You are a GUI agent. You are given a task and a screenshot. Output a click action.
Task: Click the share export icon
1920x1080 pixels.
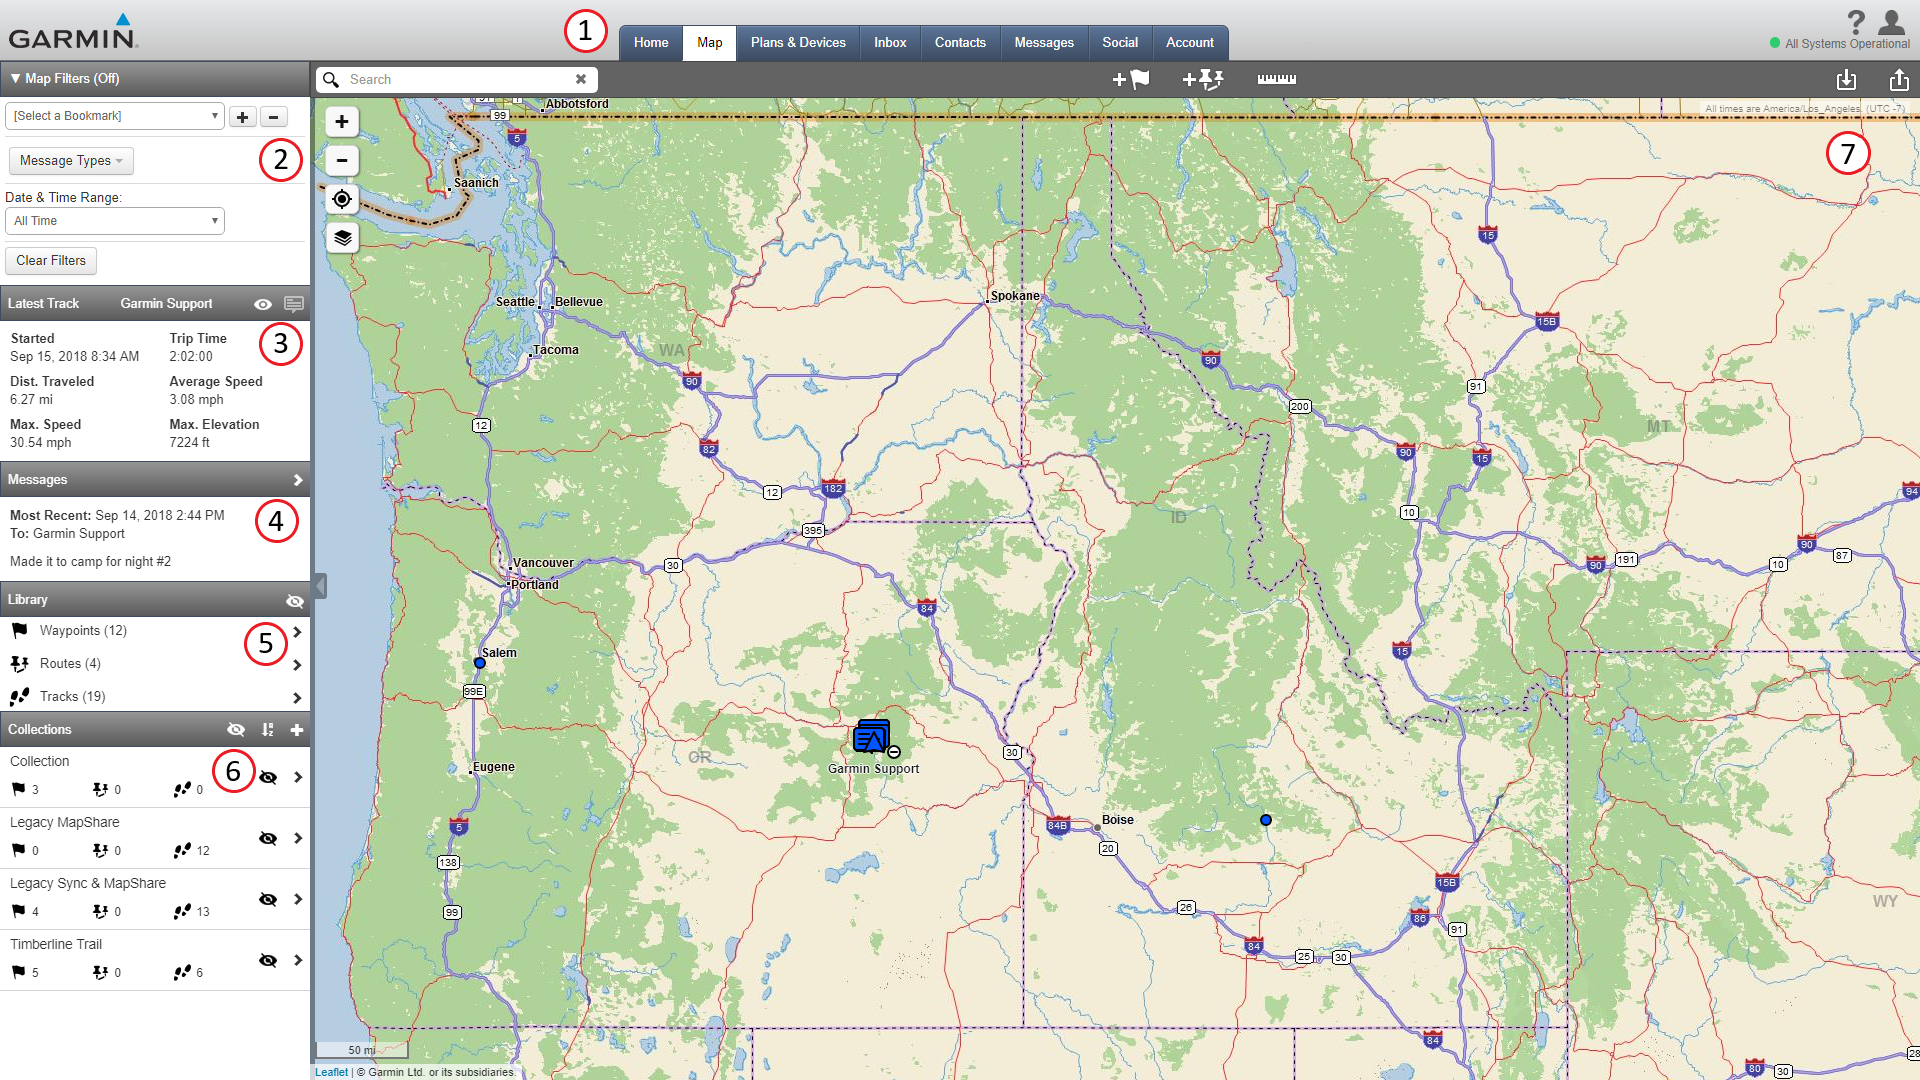click(1899, 79)
